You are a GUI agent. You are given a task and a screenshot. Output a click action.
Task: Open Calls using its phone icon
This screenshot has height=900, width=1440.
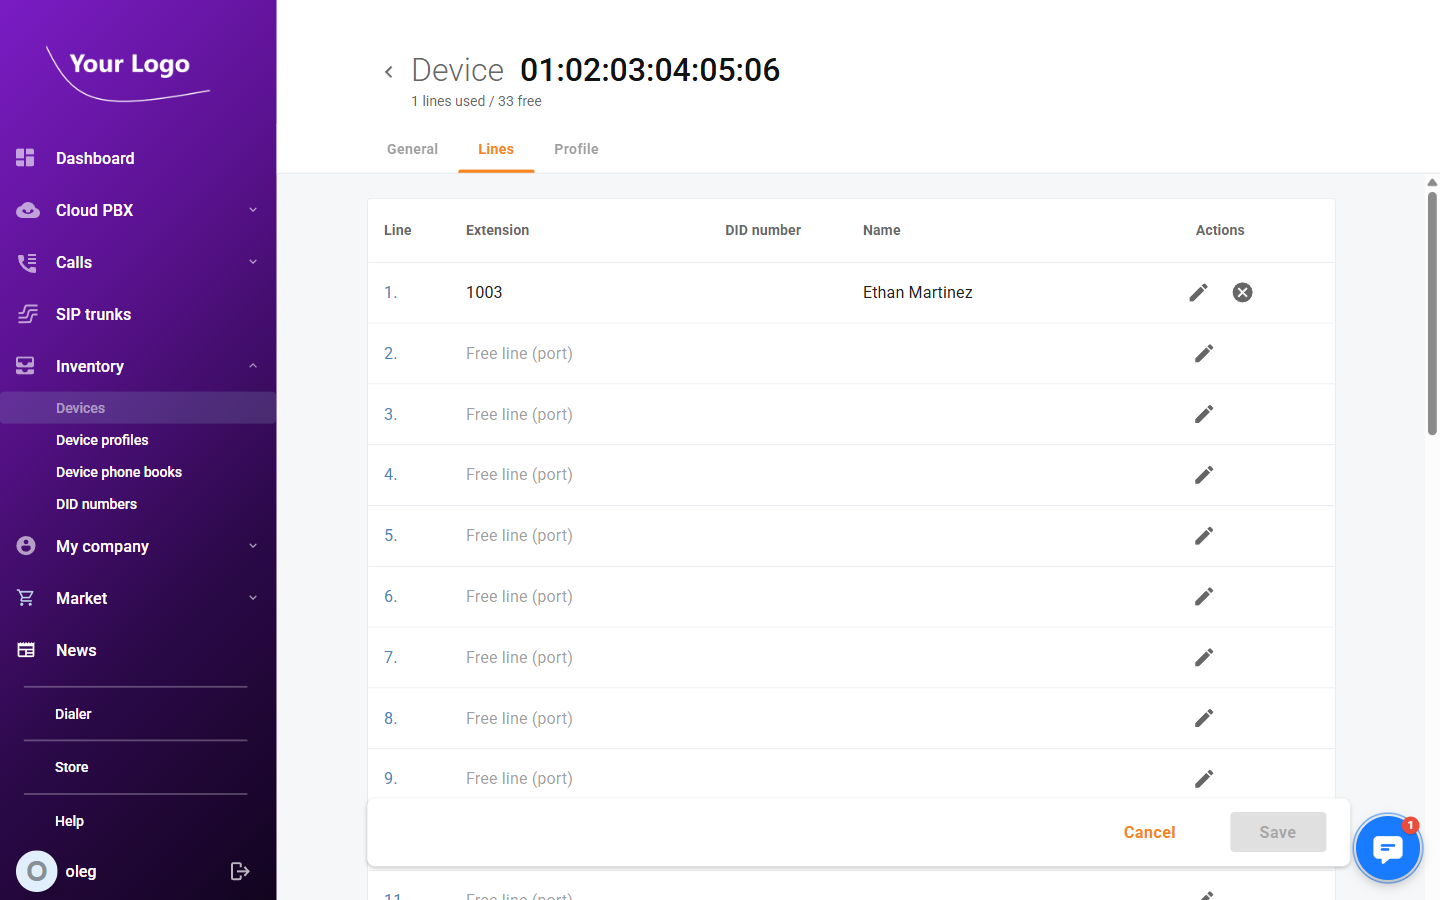[24, 262]
